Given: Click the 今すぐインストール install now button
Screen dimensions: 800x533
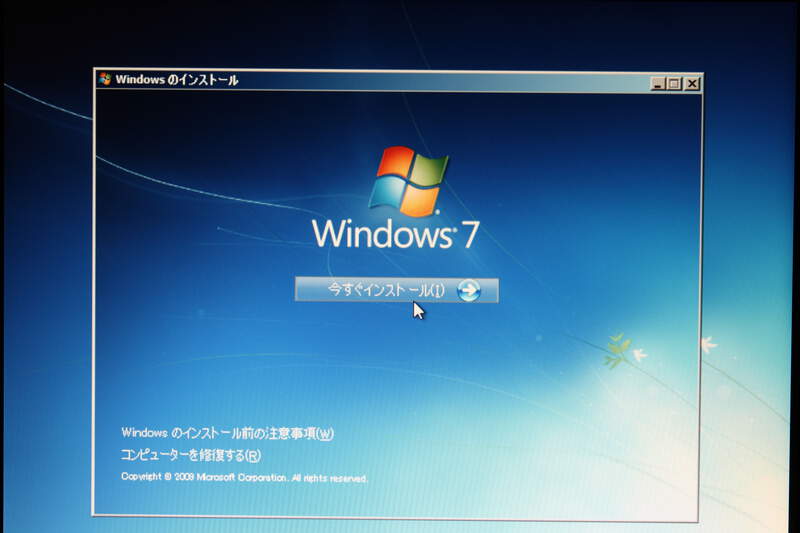Looking at the screenshot, I should 396,290.
